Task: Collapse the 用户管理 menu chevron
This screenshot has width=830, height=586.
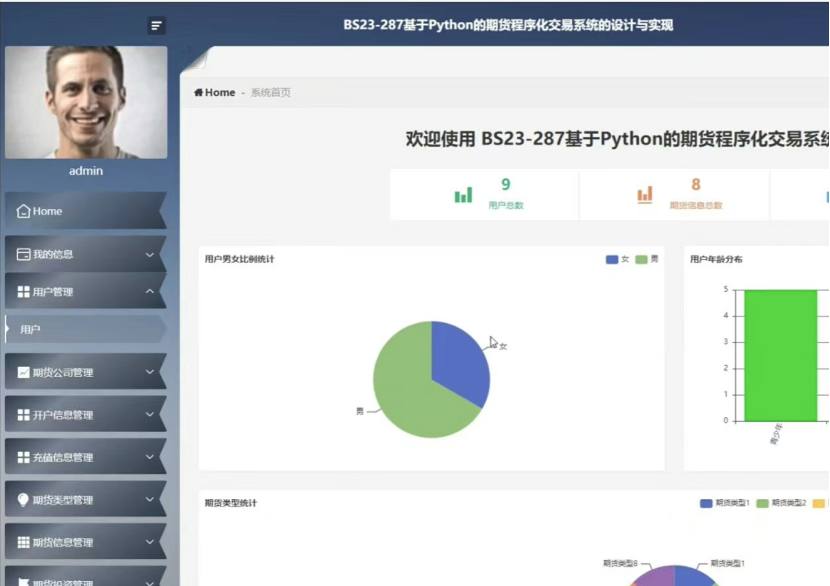Action: 150,291
